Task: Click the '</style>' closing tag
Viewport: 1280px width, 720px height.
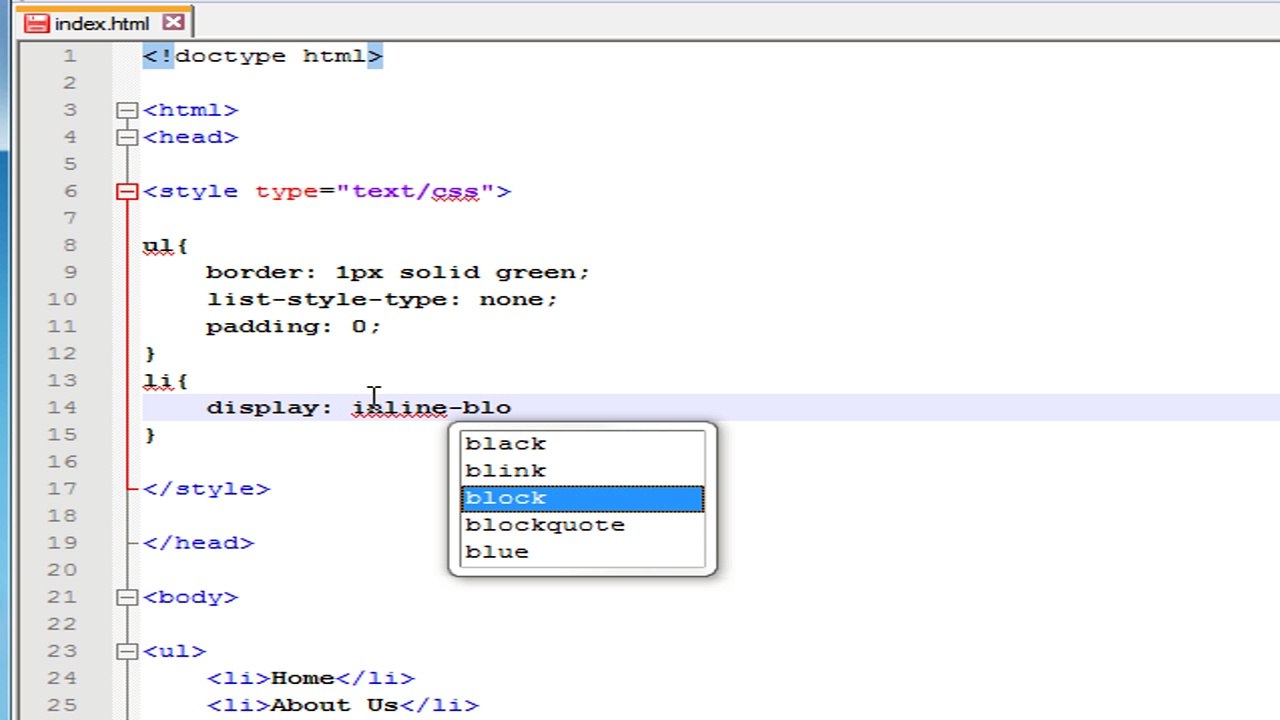Action: coord(207,488)
